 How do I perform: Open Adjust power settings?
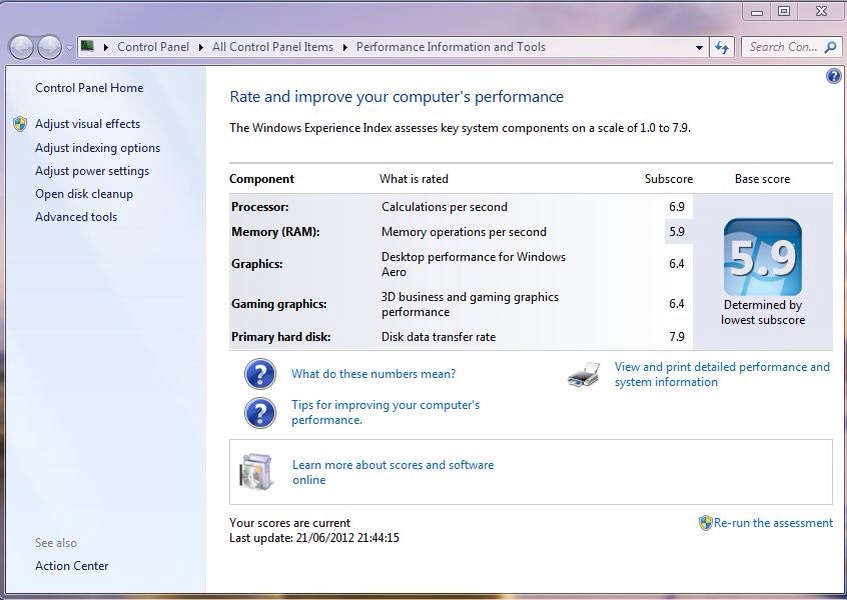click(x=92, y=171)
